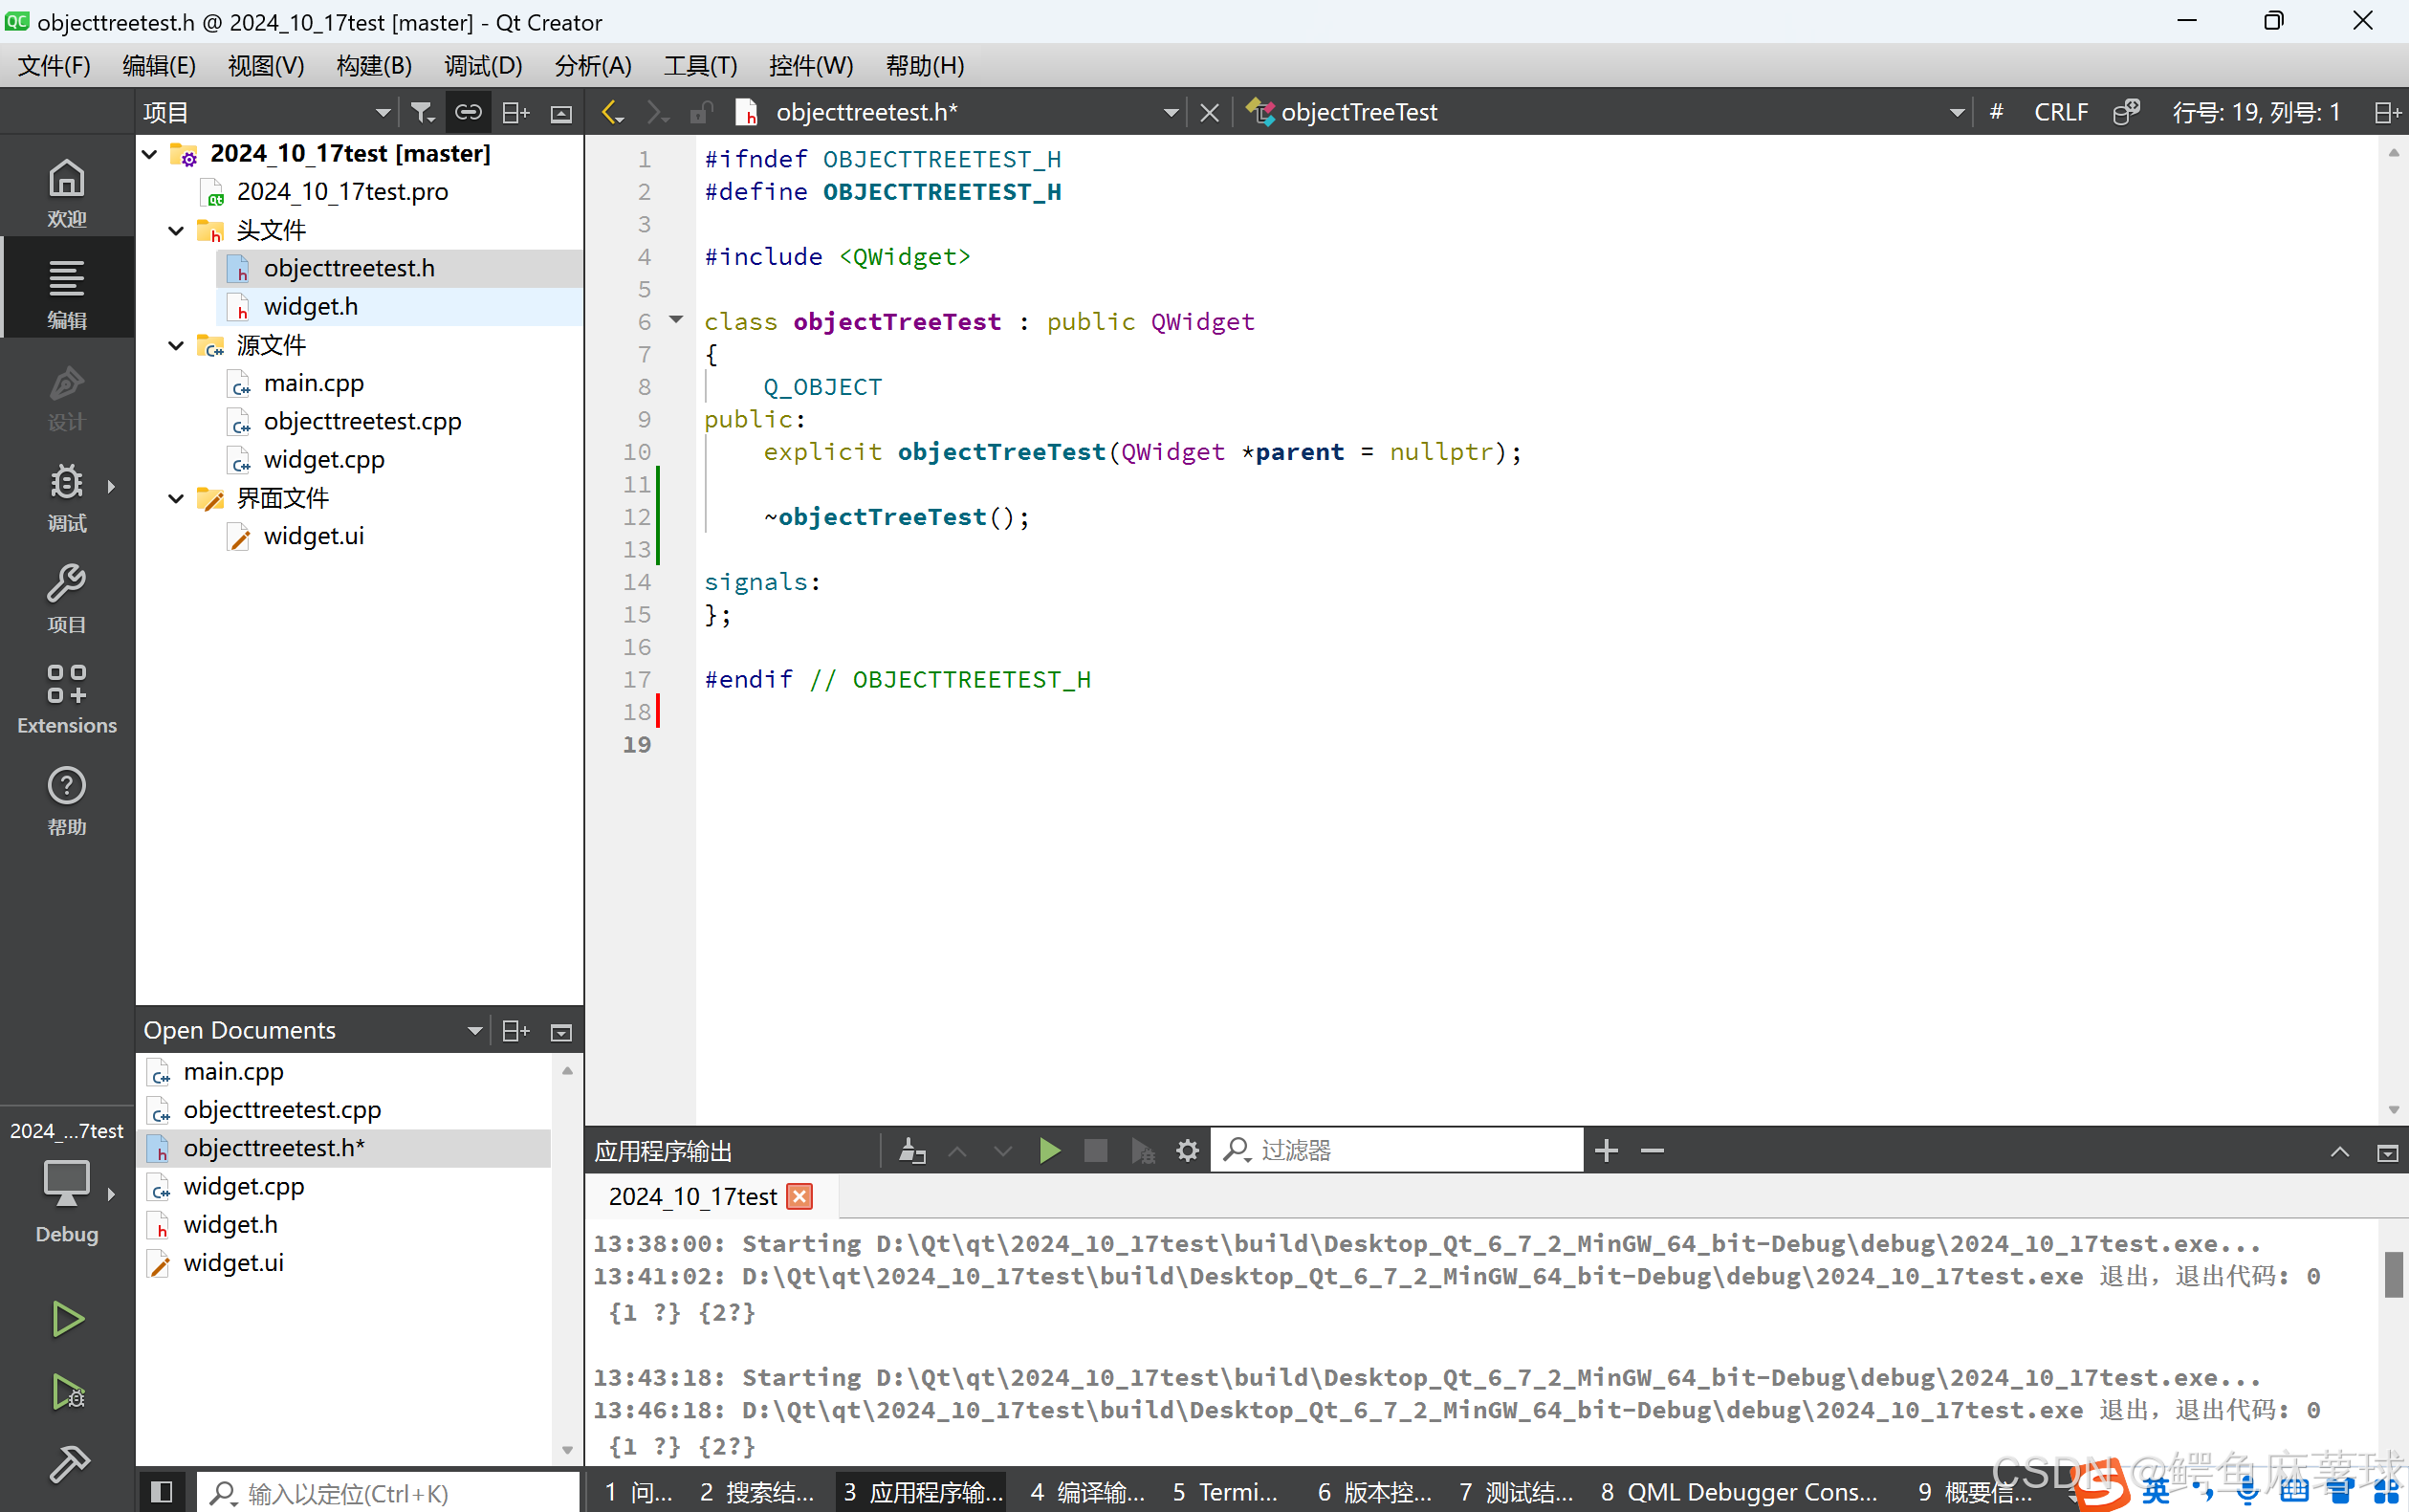Go back in editor navigation history
This screenshot has height=1512, width=2409.
[612, 112]
